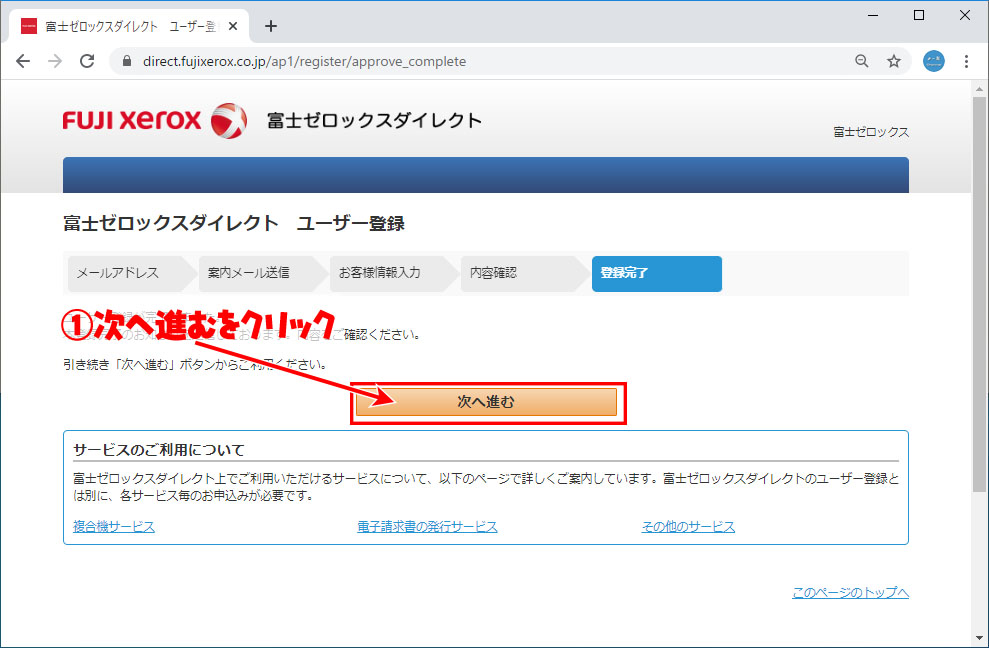Open Chrome three-dot menu
This screenshot has height=648, width=989.
[x=966, y=61]
